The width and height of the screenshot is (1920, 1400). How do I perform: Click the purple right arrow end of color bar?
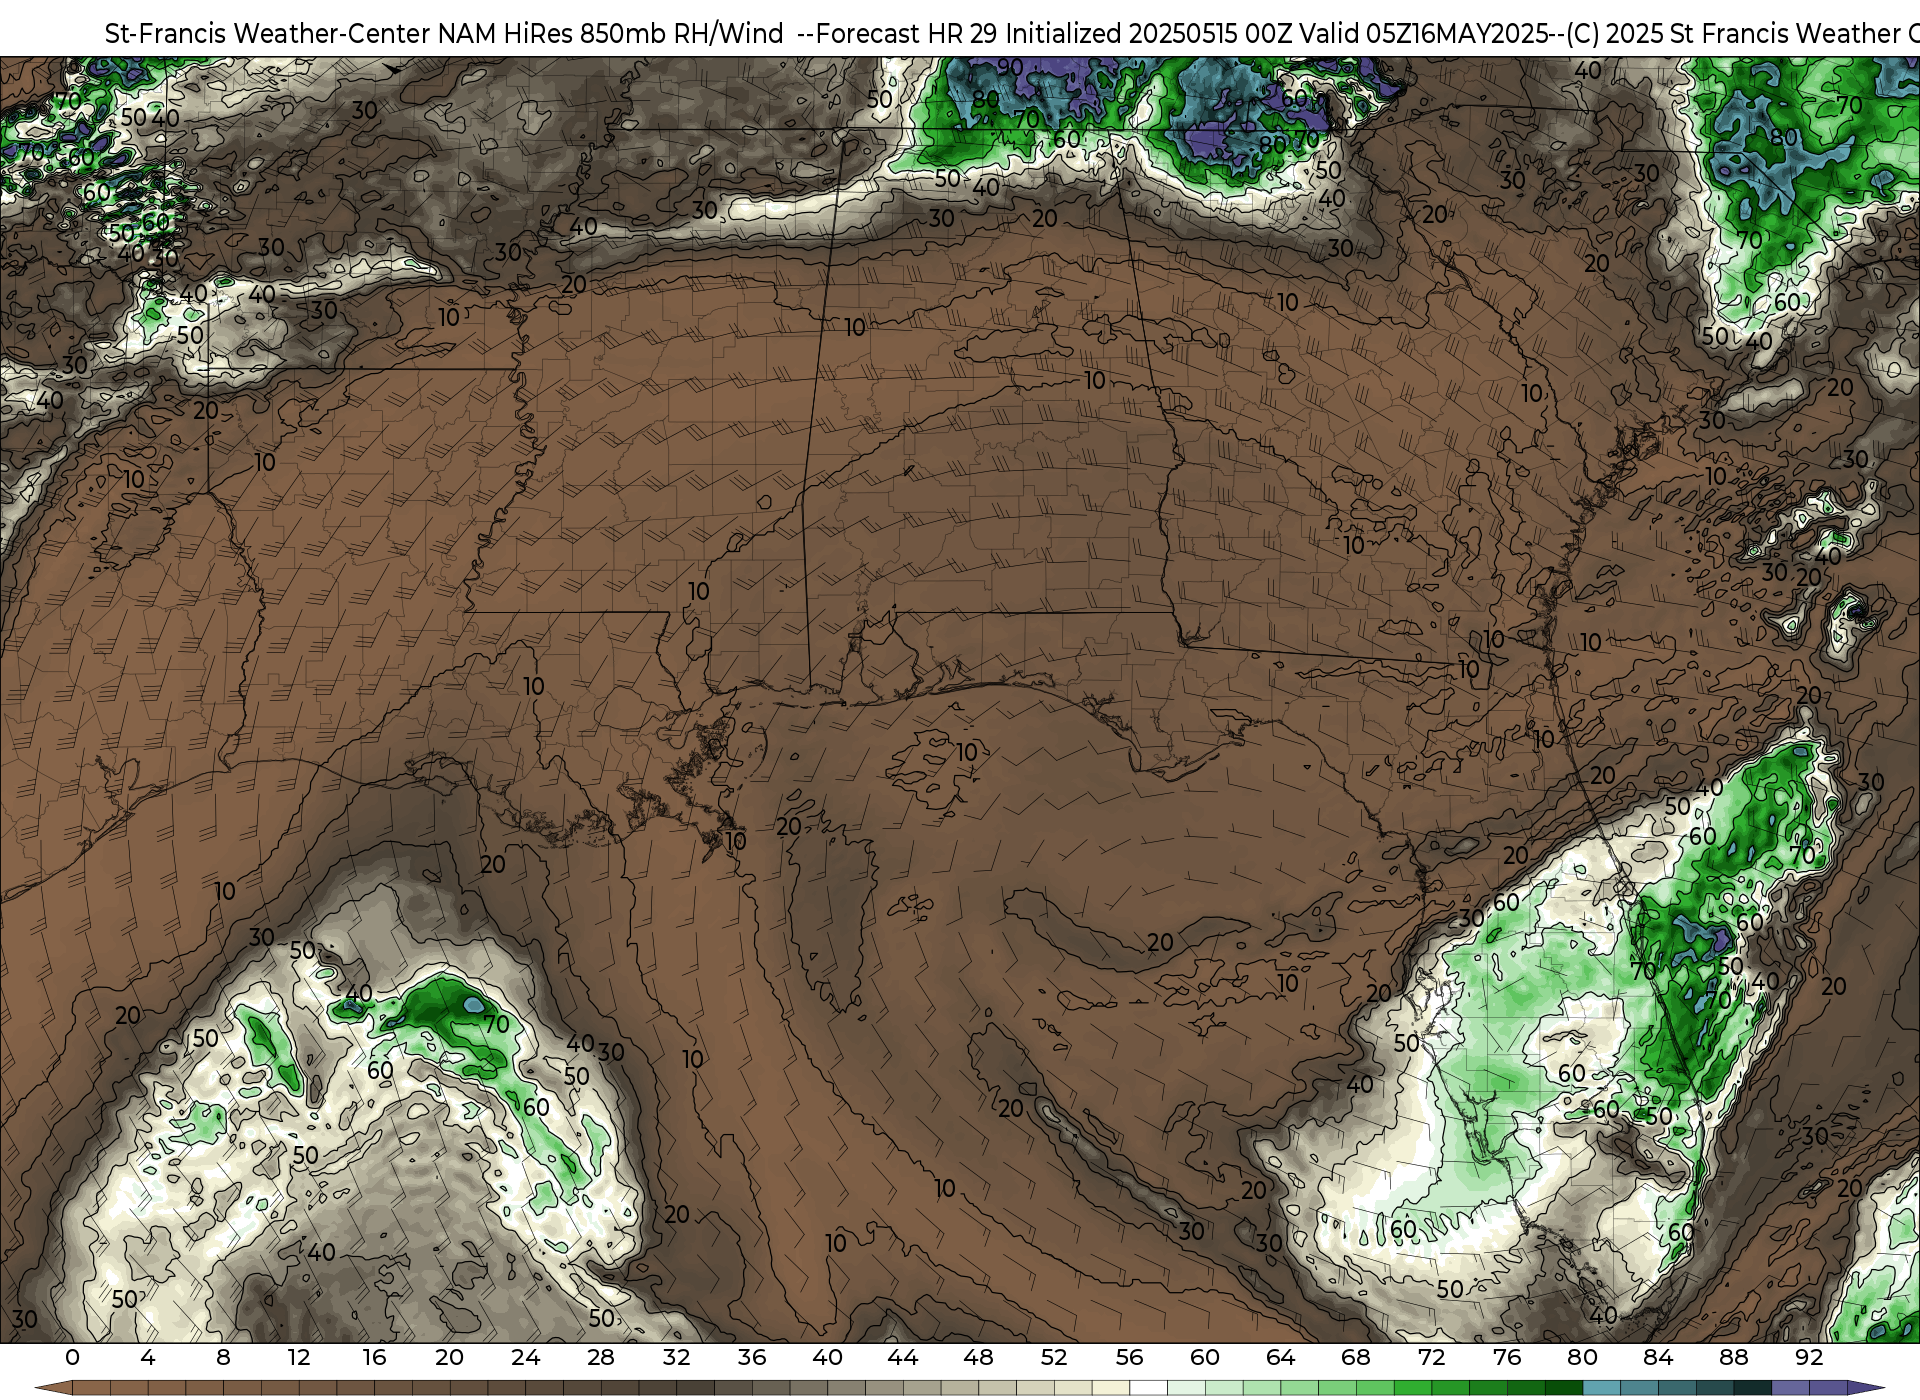pyautogui.click(x=1865, y=1388)
